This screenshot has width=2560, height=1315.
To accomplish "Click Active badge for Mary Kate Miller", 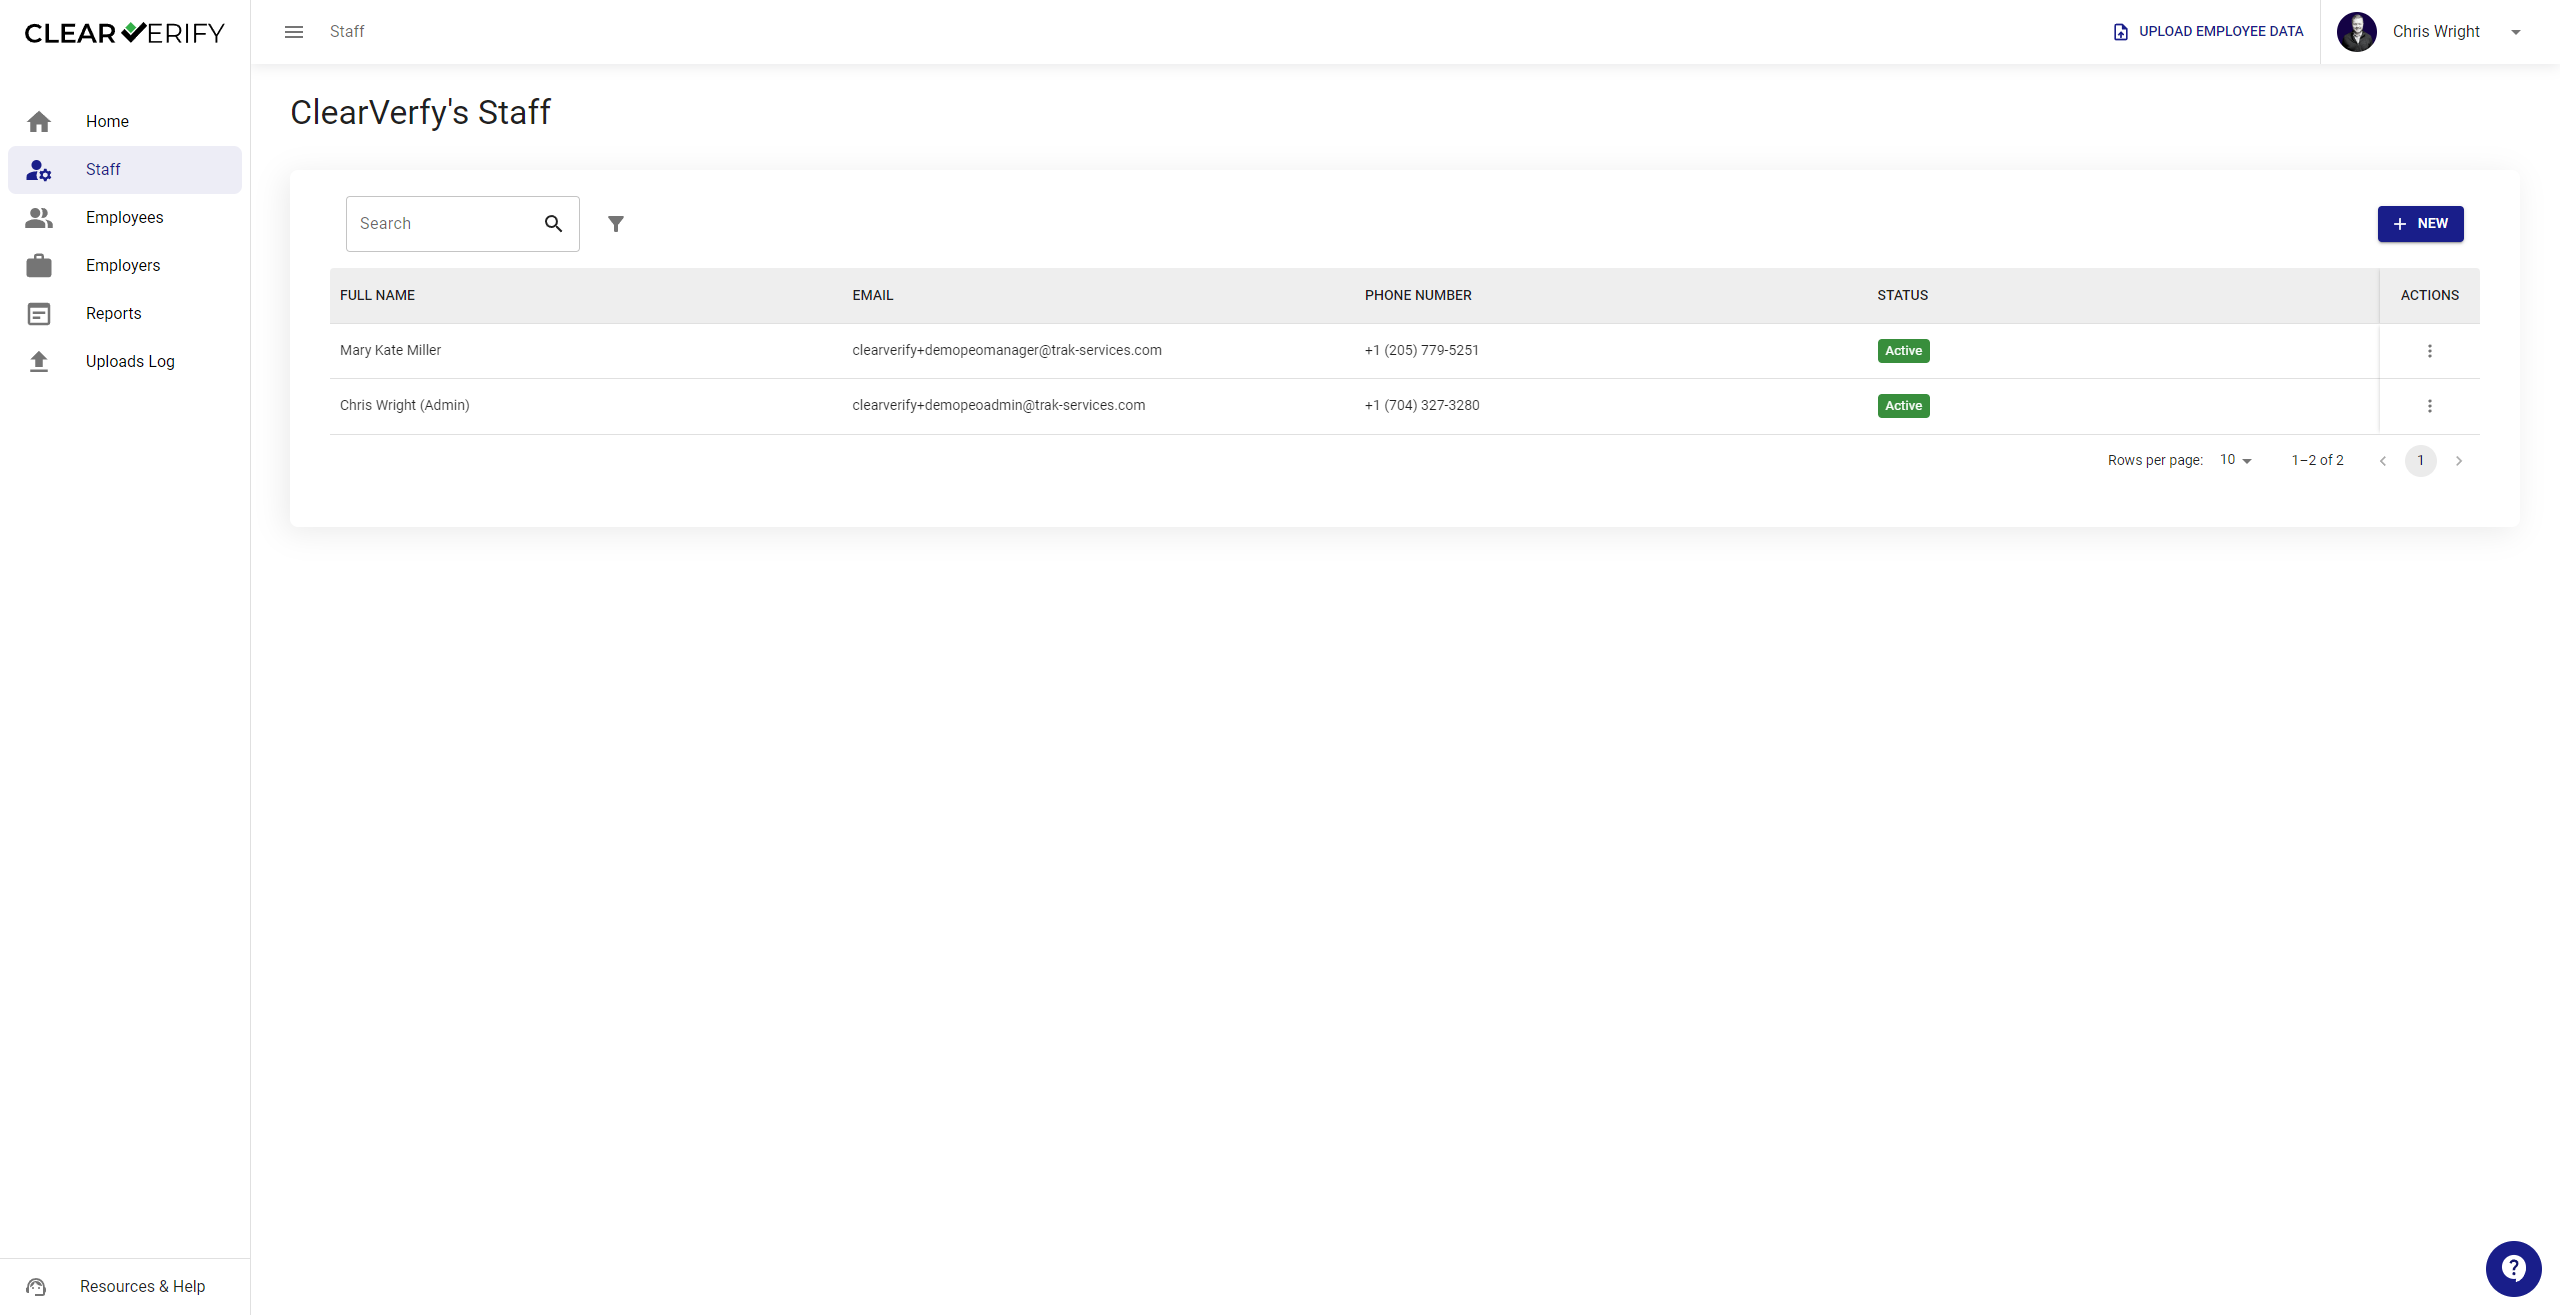I will [x=1903, y=351].
